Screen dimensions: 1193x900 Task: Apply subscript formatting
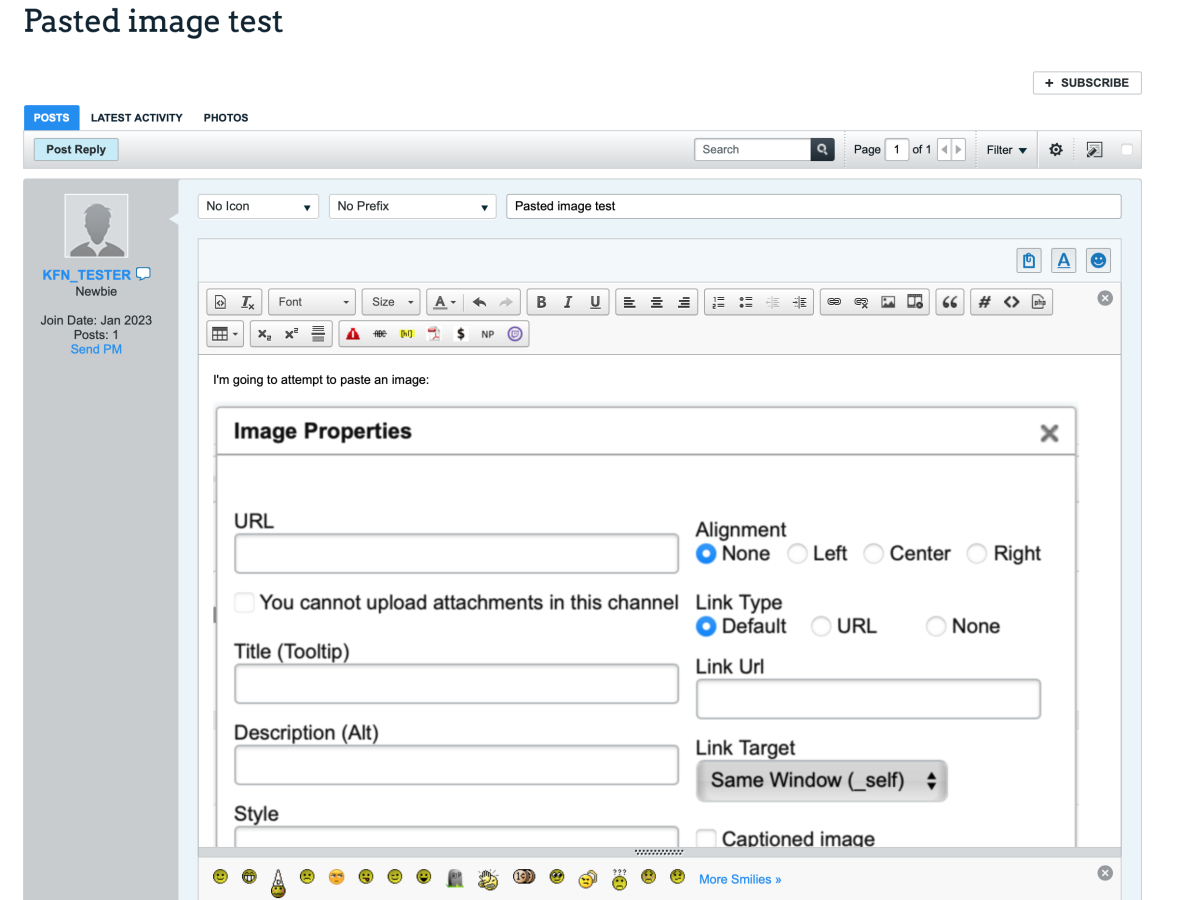(x=264, y=334)
